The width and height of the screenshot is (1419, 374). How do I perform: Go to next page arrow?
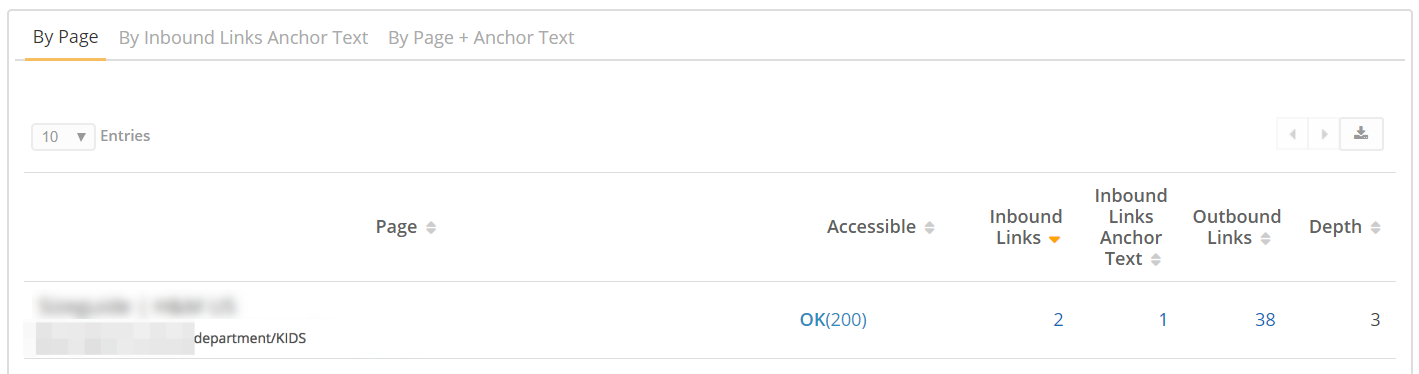(x=1324, y=134)
